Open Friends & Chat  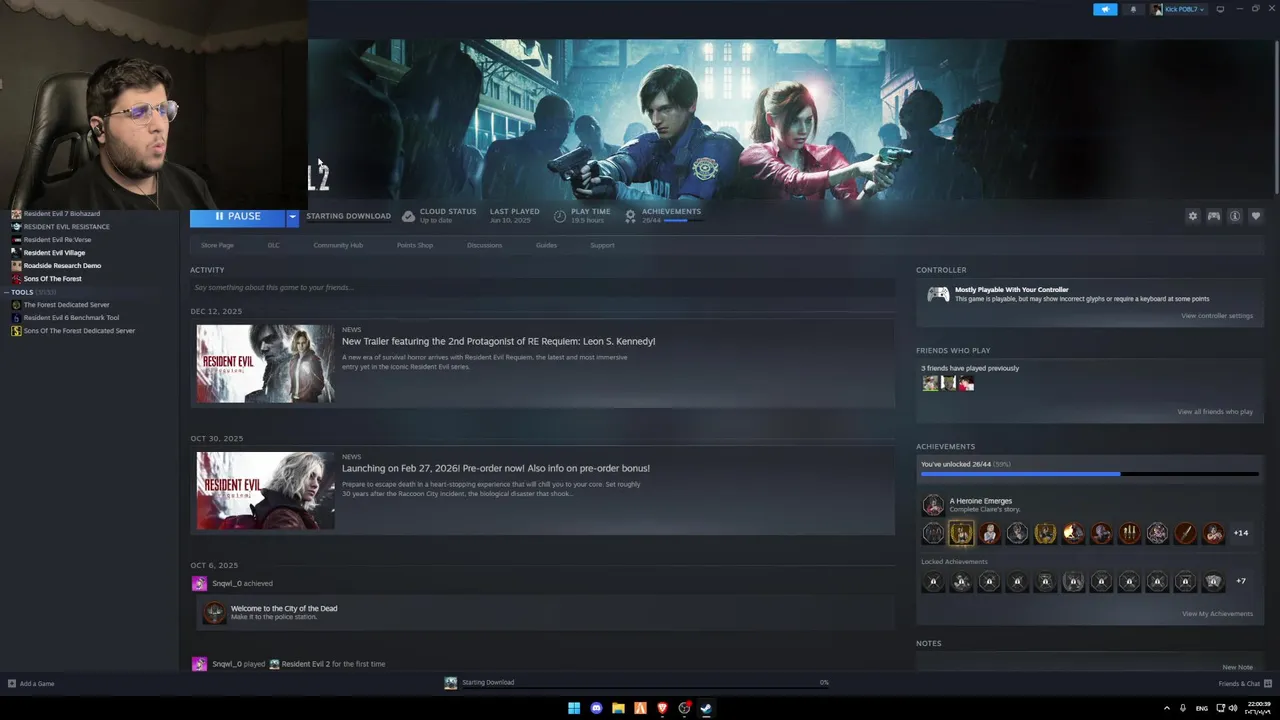click(1243, 684)
